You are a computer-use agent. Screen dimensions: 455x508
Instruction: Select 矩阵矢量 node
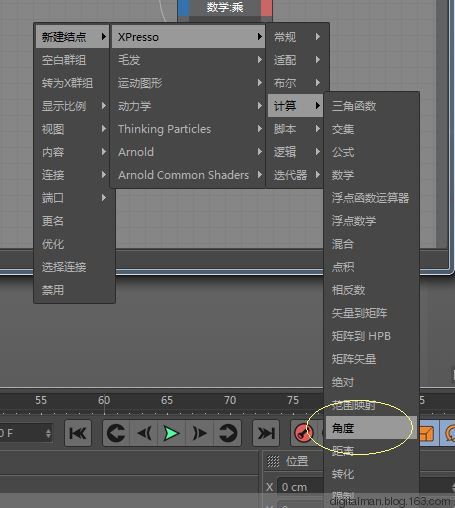coord(371,359)
